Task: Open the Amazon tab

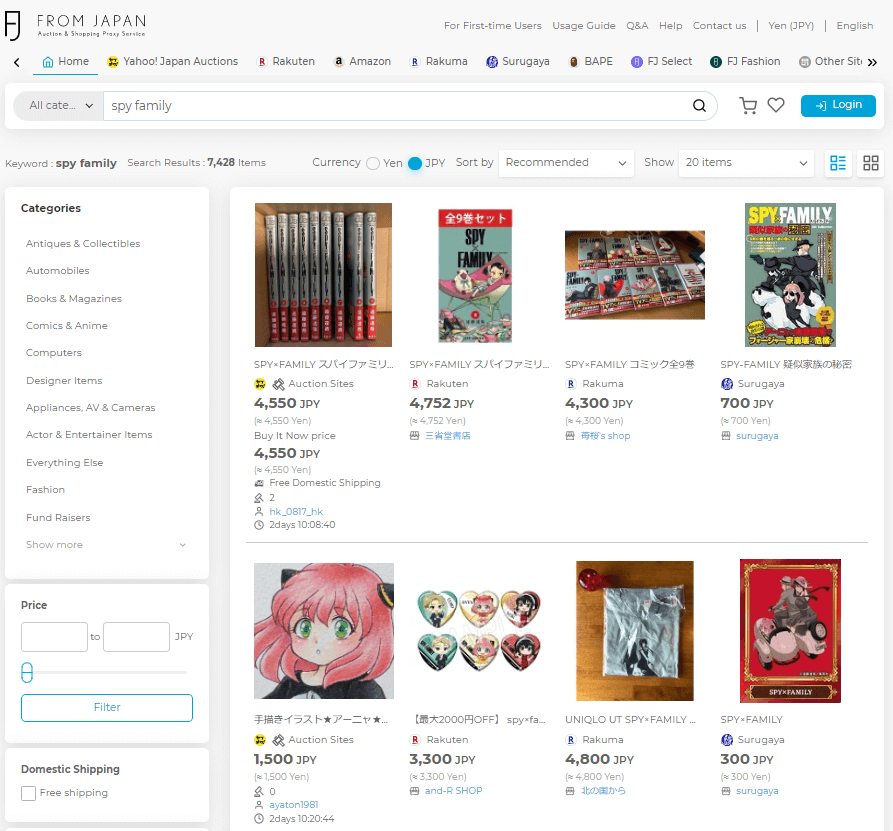Action: point(362,62)
